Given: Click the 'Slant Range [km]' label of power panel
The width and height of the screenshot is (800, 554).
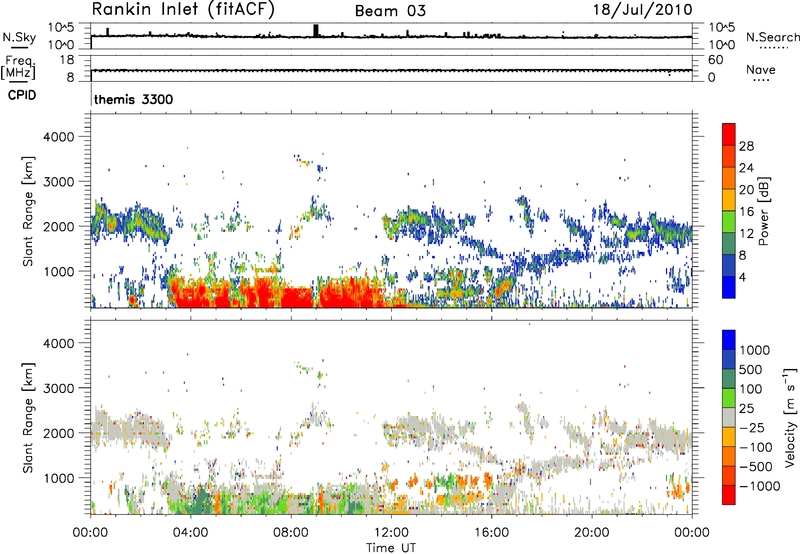Looking at the screenshot, I should pos(28,211).
